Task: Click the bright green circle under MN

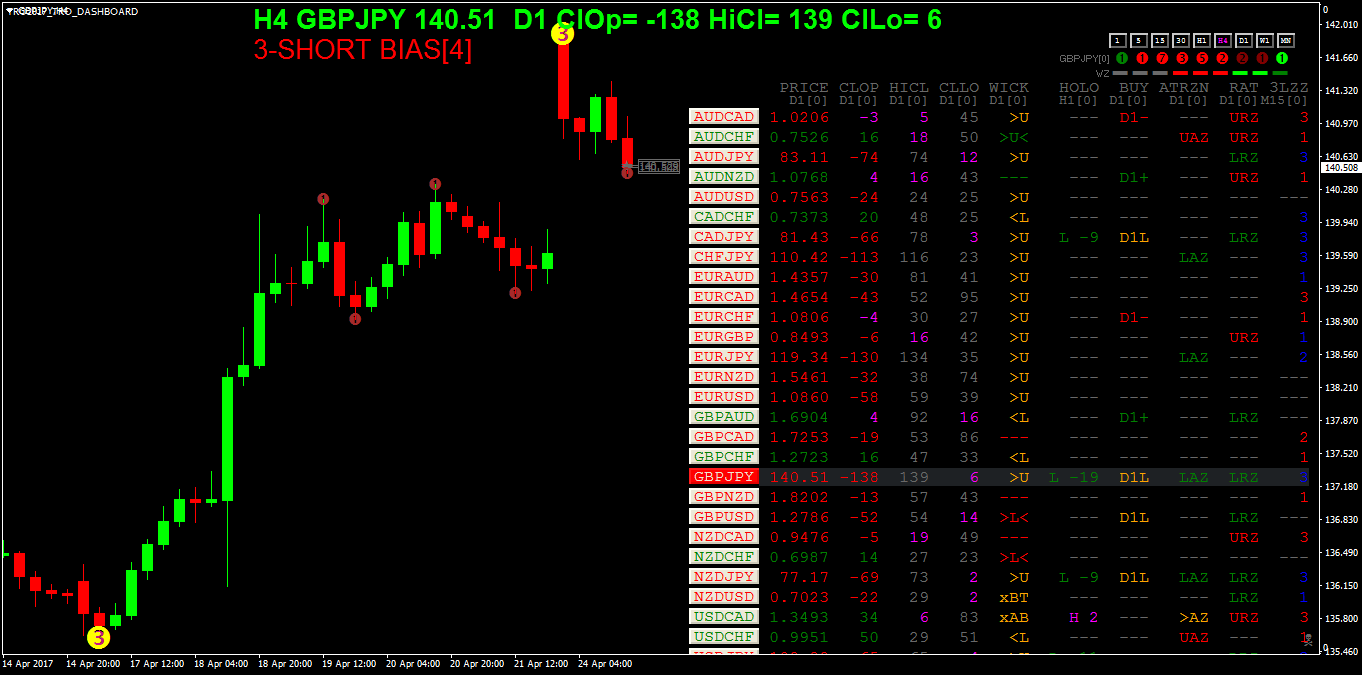Action: coord(1282,58)
